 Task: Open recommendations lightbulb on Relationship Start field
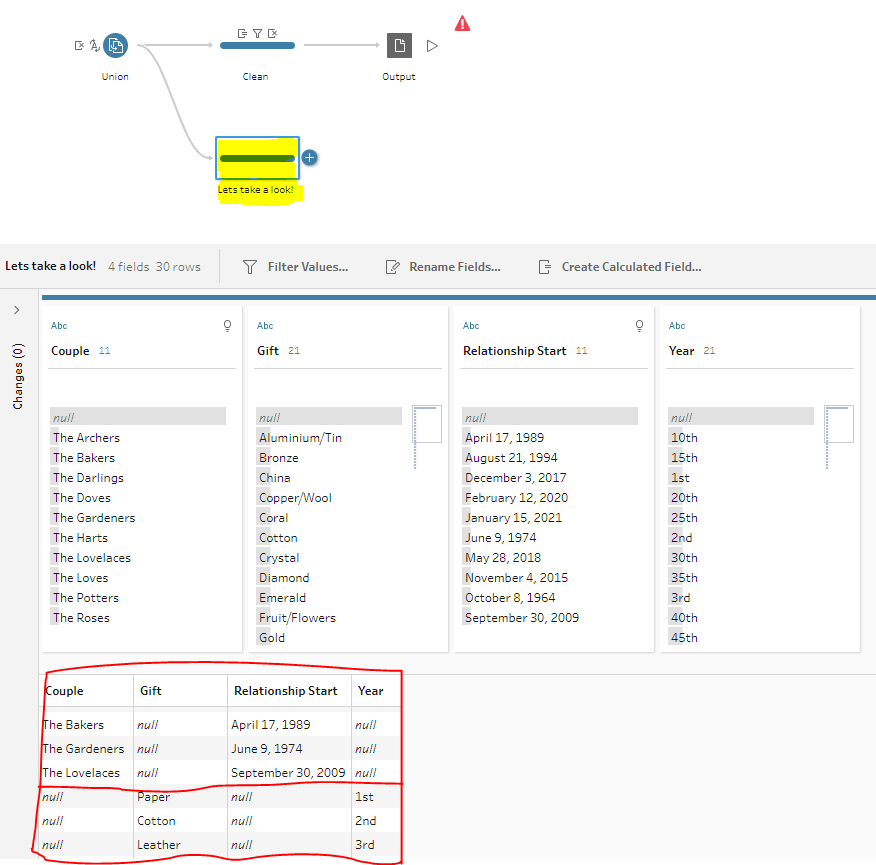click(x=639, y=326)
